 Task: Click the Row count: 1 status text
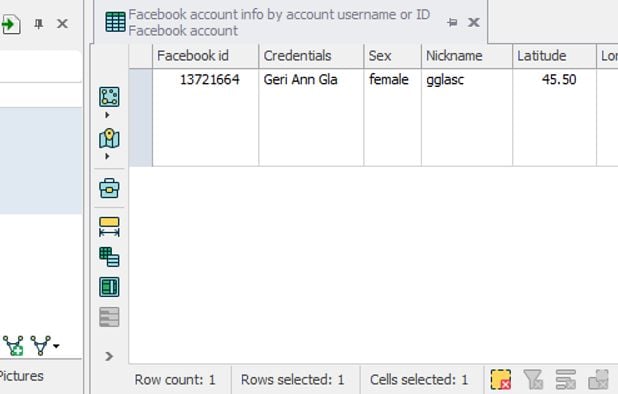click(x=175, y=379)
